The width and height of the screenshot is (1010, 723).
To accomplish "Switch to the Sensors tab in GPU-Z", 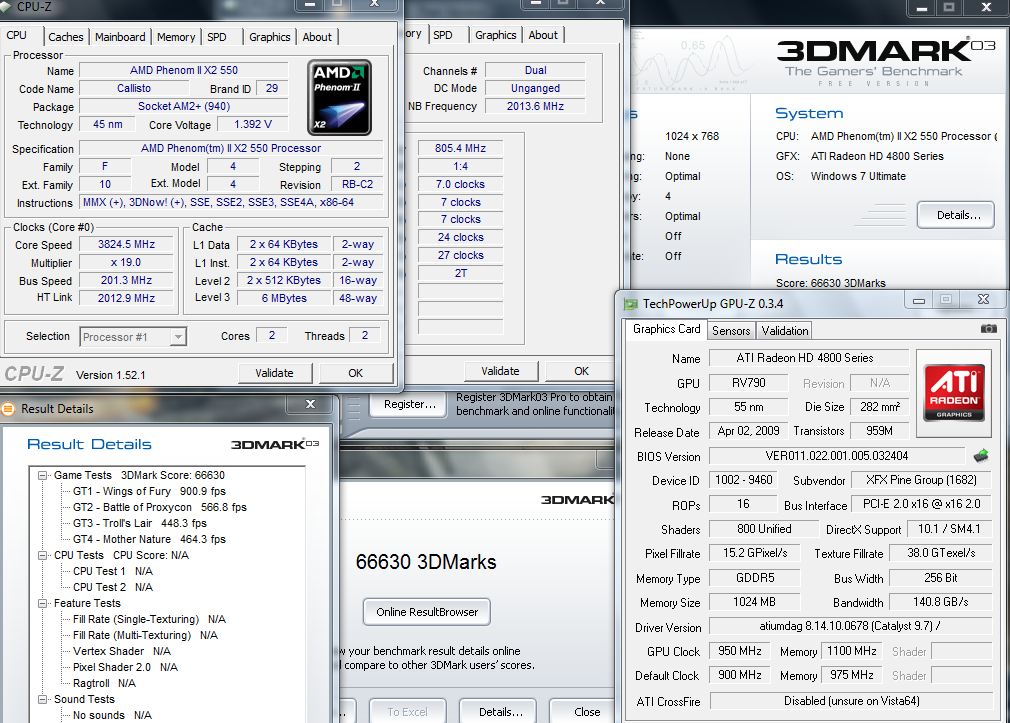I will tap(730, 331).
